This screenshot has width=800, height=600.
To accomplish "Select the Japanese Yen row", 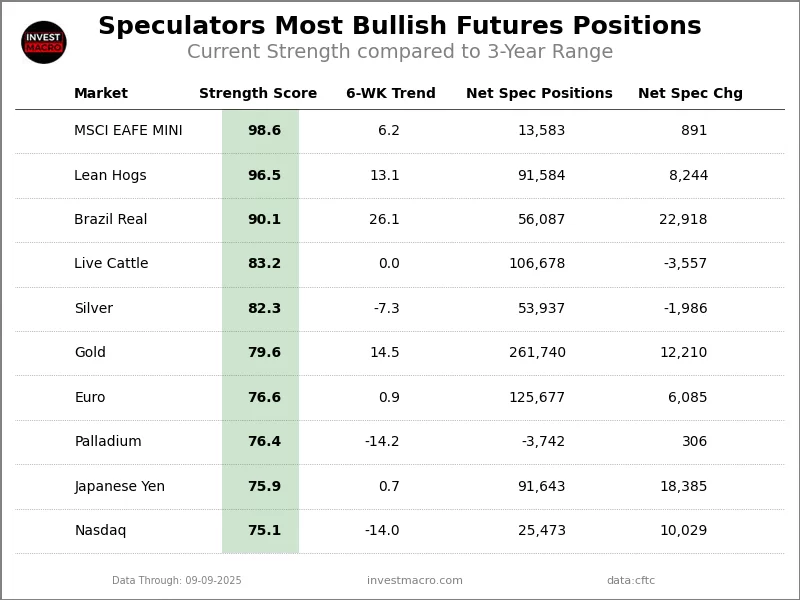I will pyautogui.click(x=120, y=487).
